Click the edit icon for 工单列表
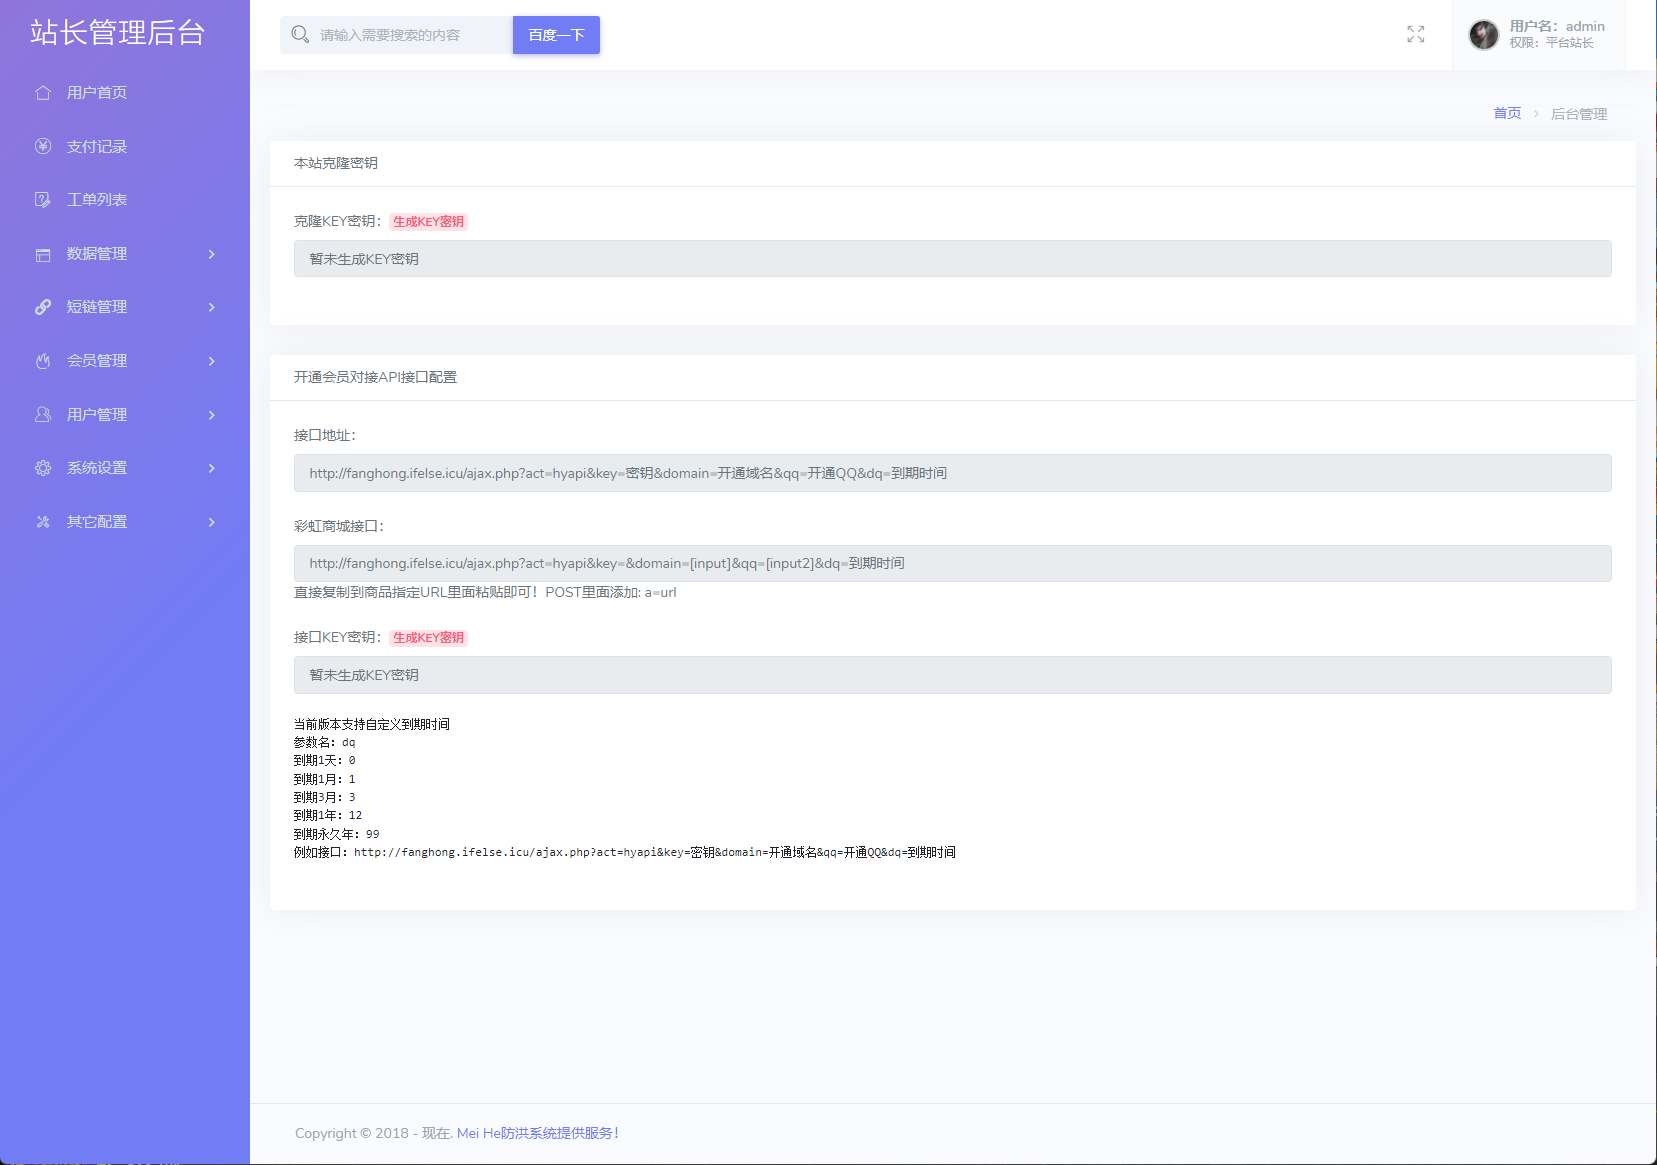 point(43,200)
